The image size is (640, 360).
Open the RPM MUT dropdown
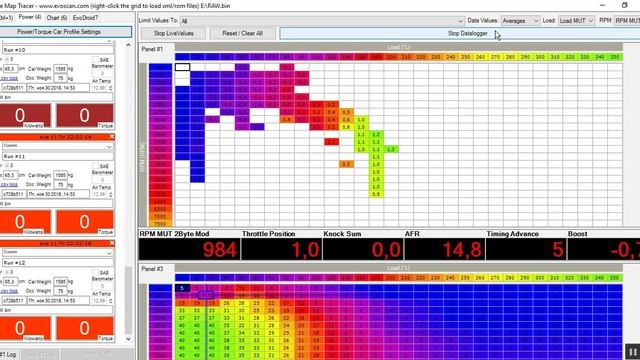click(627, 21)
